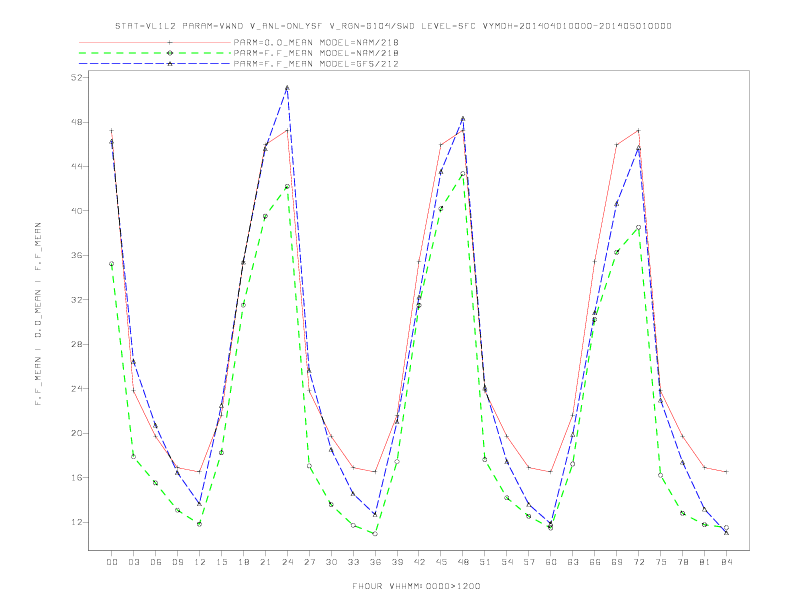Viewport: 792px width, 612px height.
Task: Click x-axis forecast hour label 45
Action: tap(441, 562)
